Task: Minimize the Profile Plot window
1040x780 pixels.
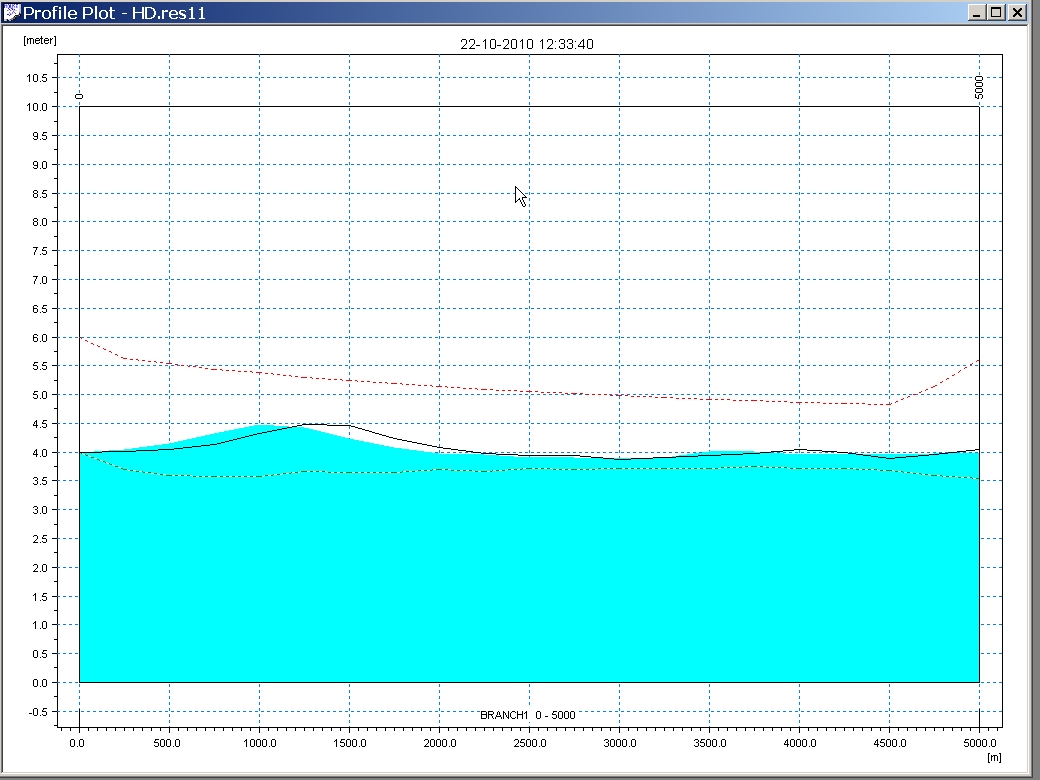Action: point(976,13)
